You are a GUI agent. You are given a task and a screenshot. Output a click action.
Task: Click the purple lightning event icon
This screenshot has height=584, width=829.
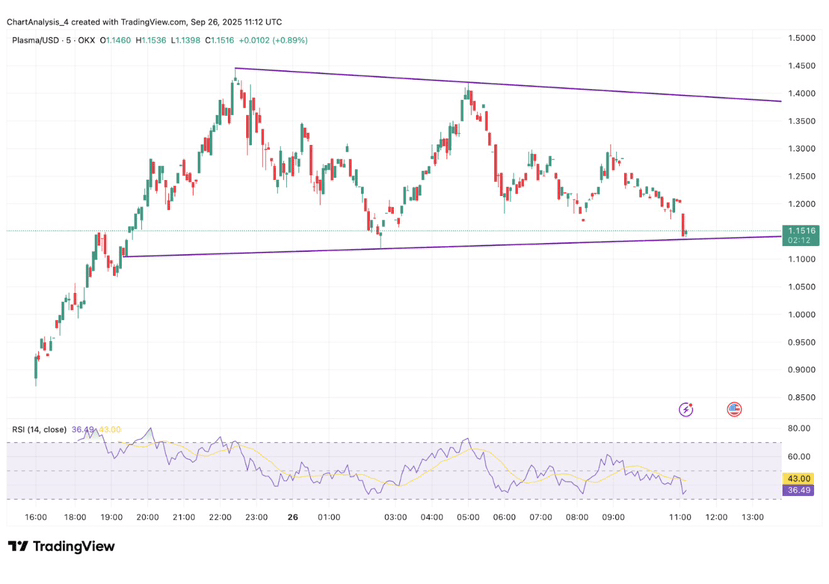pyautogui.click(x=686, y=409)
